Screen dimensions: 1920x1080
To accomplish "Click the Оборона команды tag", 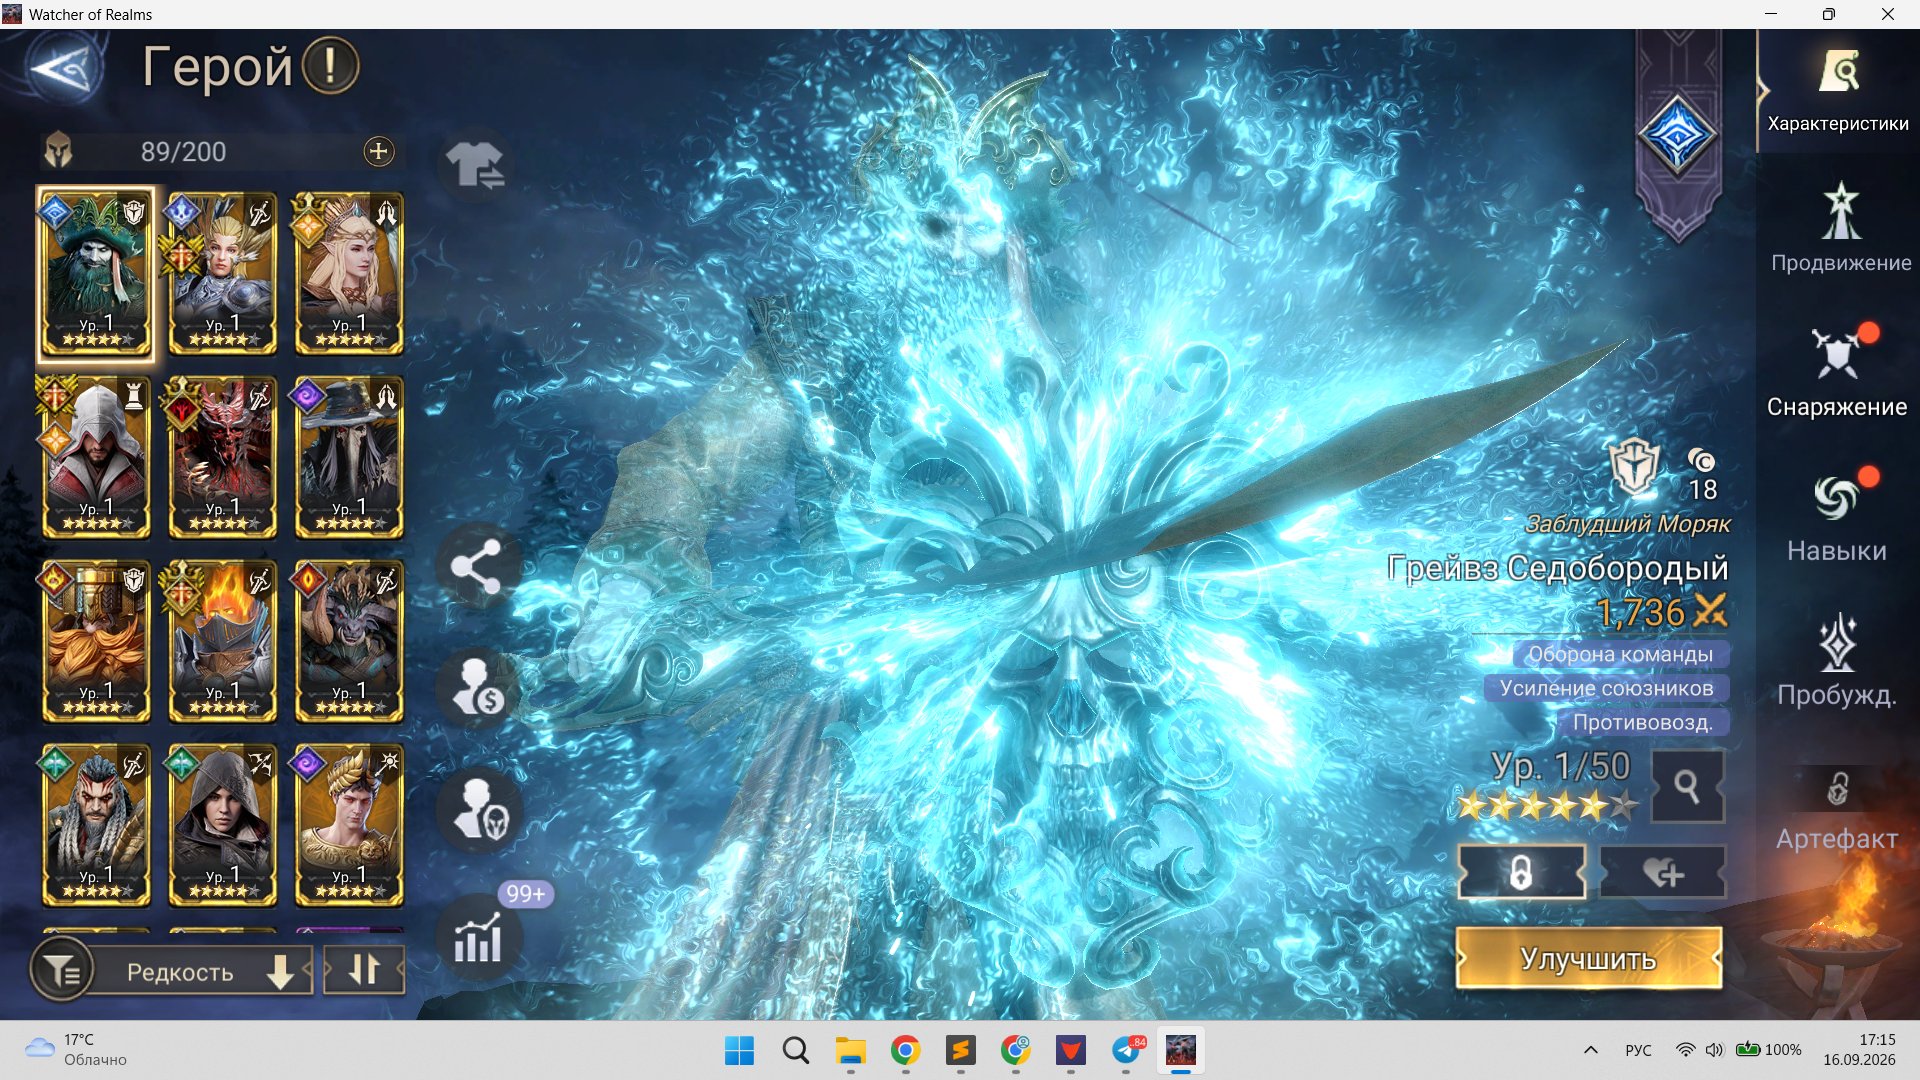I will click(x=1620, y=654).
